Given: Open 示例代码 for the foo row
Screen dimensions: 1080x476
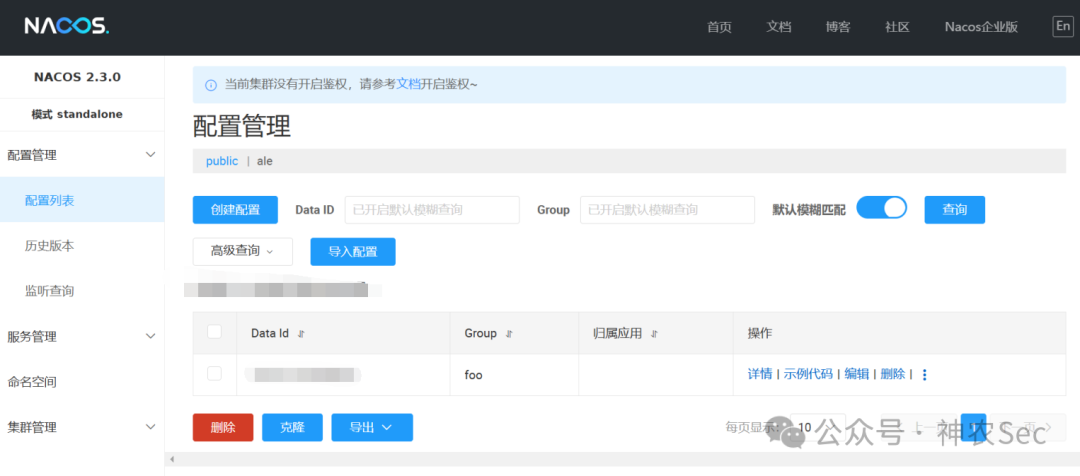Looking at the screenshot, I should pyautogui.click(x=809, y=374).
